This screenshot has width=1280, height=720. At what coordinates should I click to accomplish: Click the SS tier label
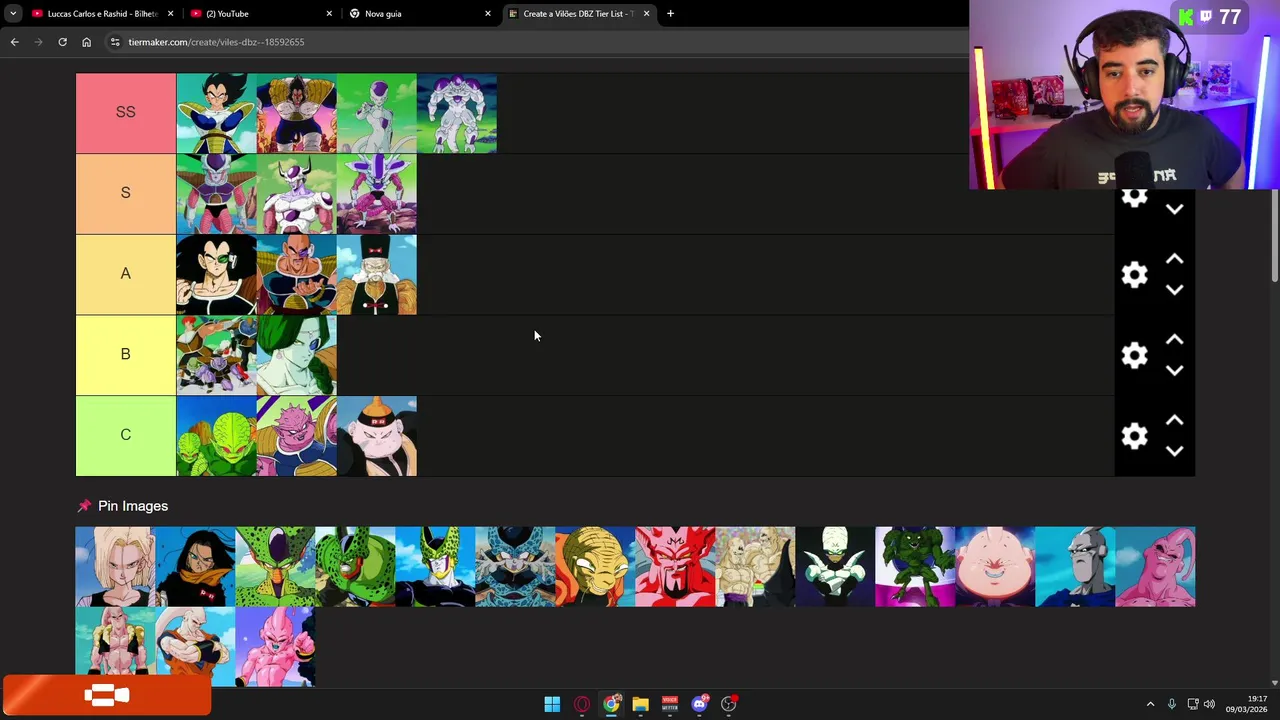tap(126, 113)
